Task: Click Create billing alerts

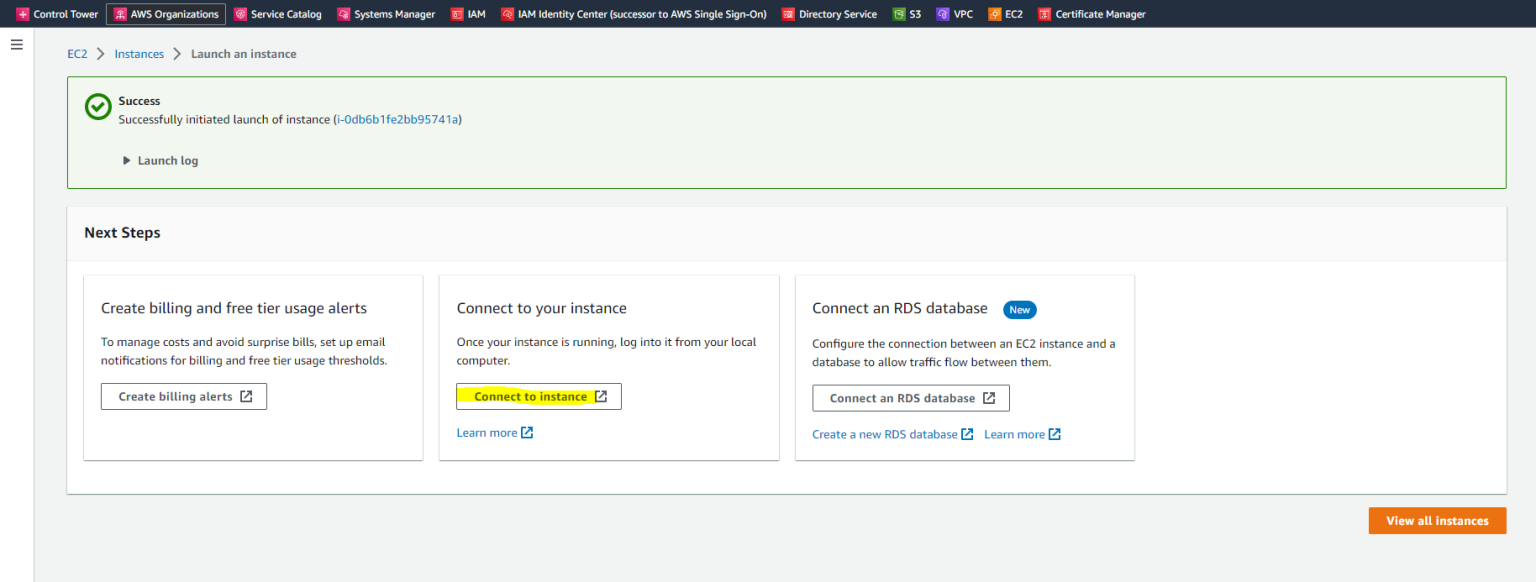Action: tap(183, 396)
